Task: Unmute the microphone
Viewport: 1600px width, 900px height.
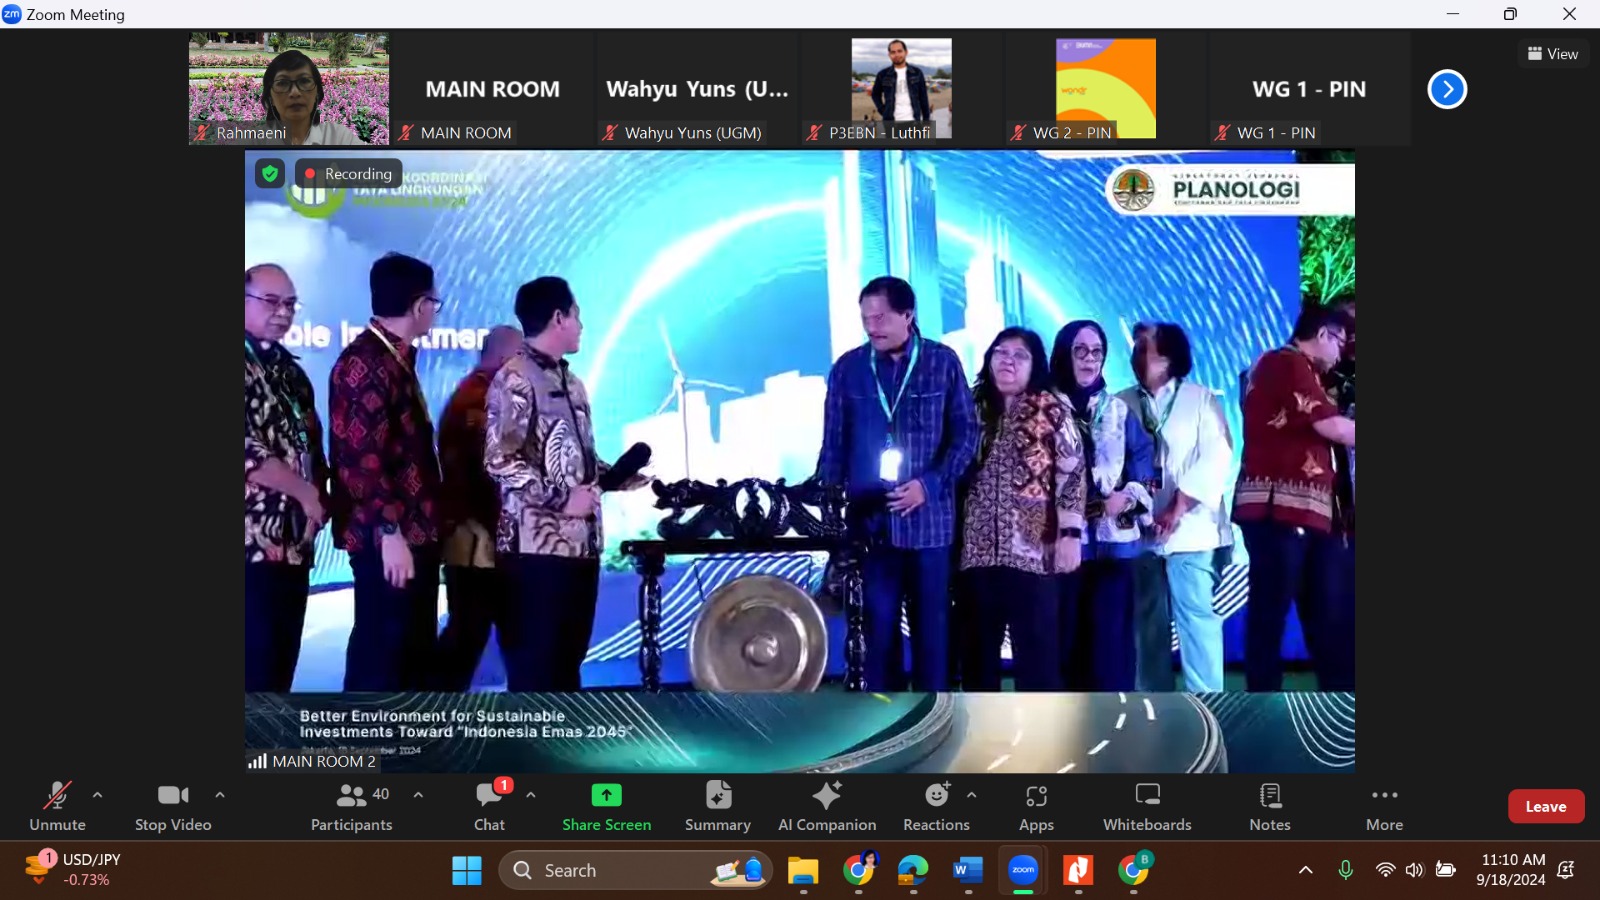Action: (x=57, y=806)
